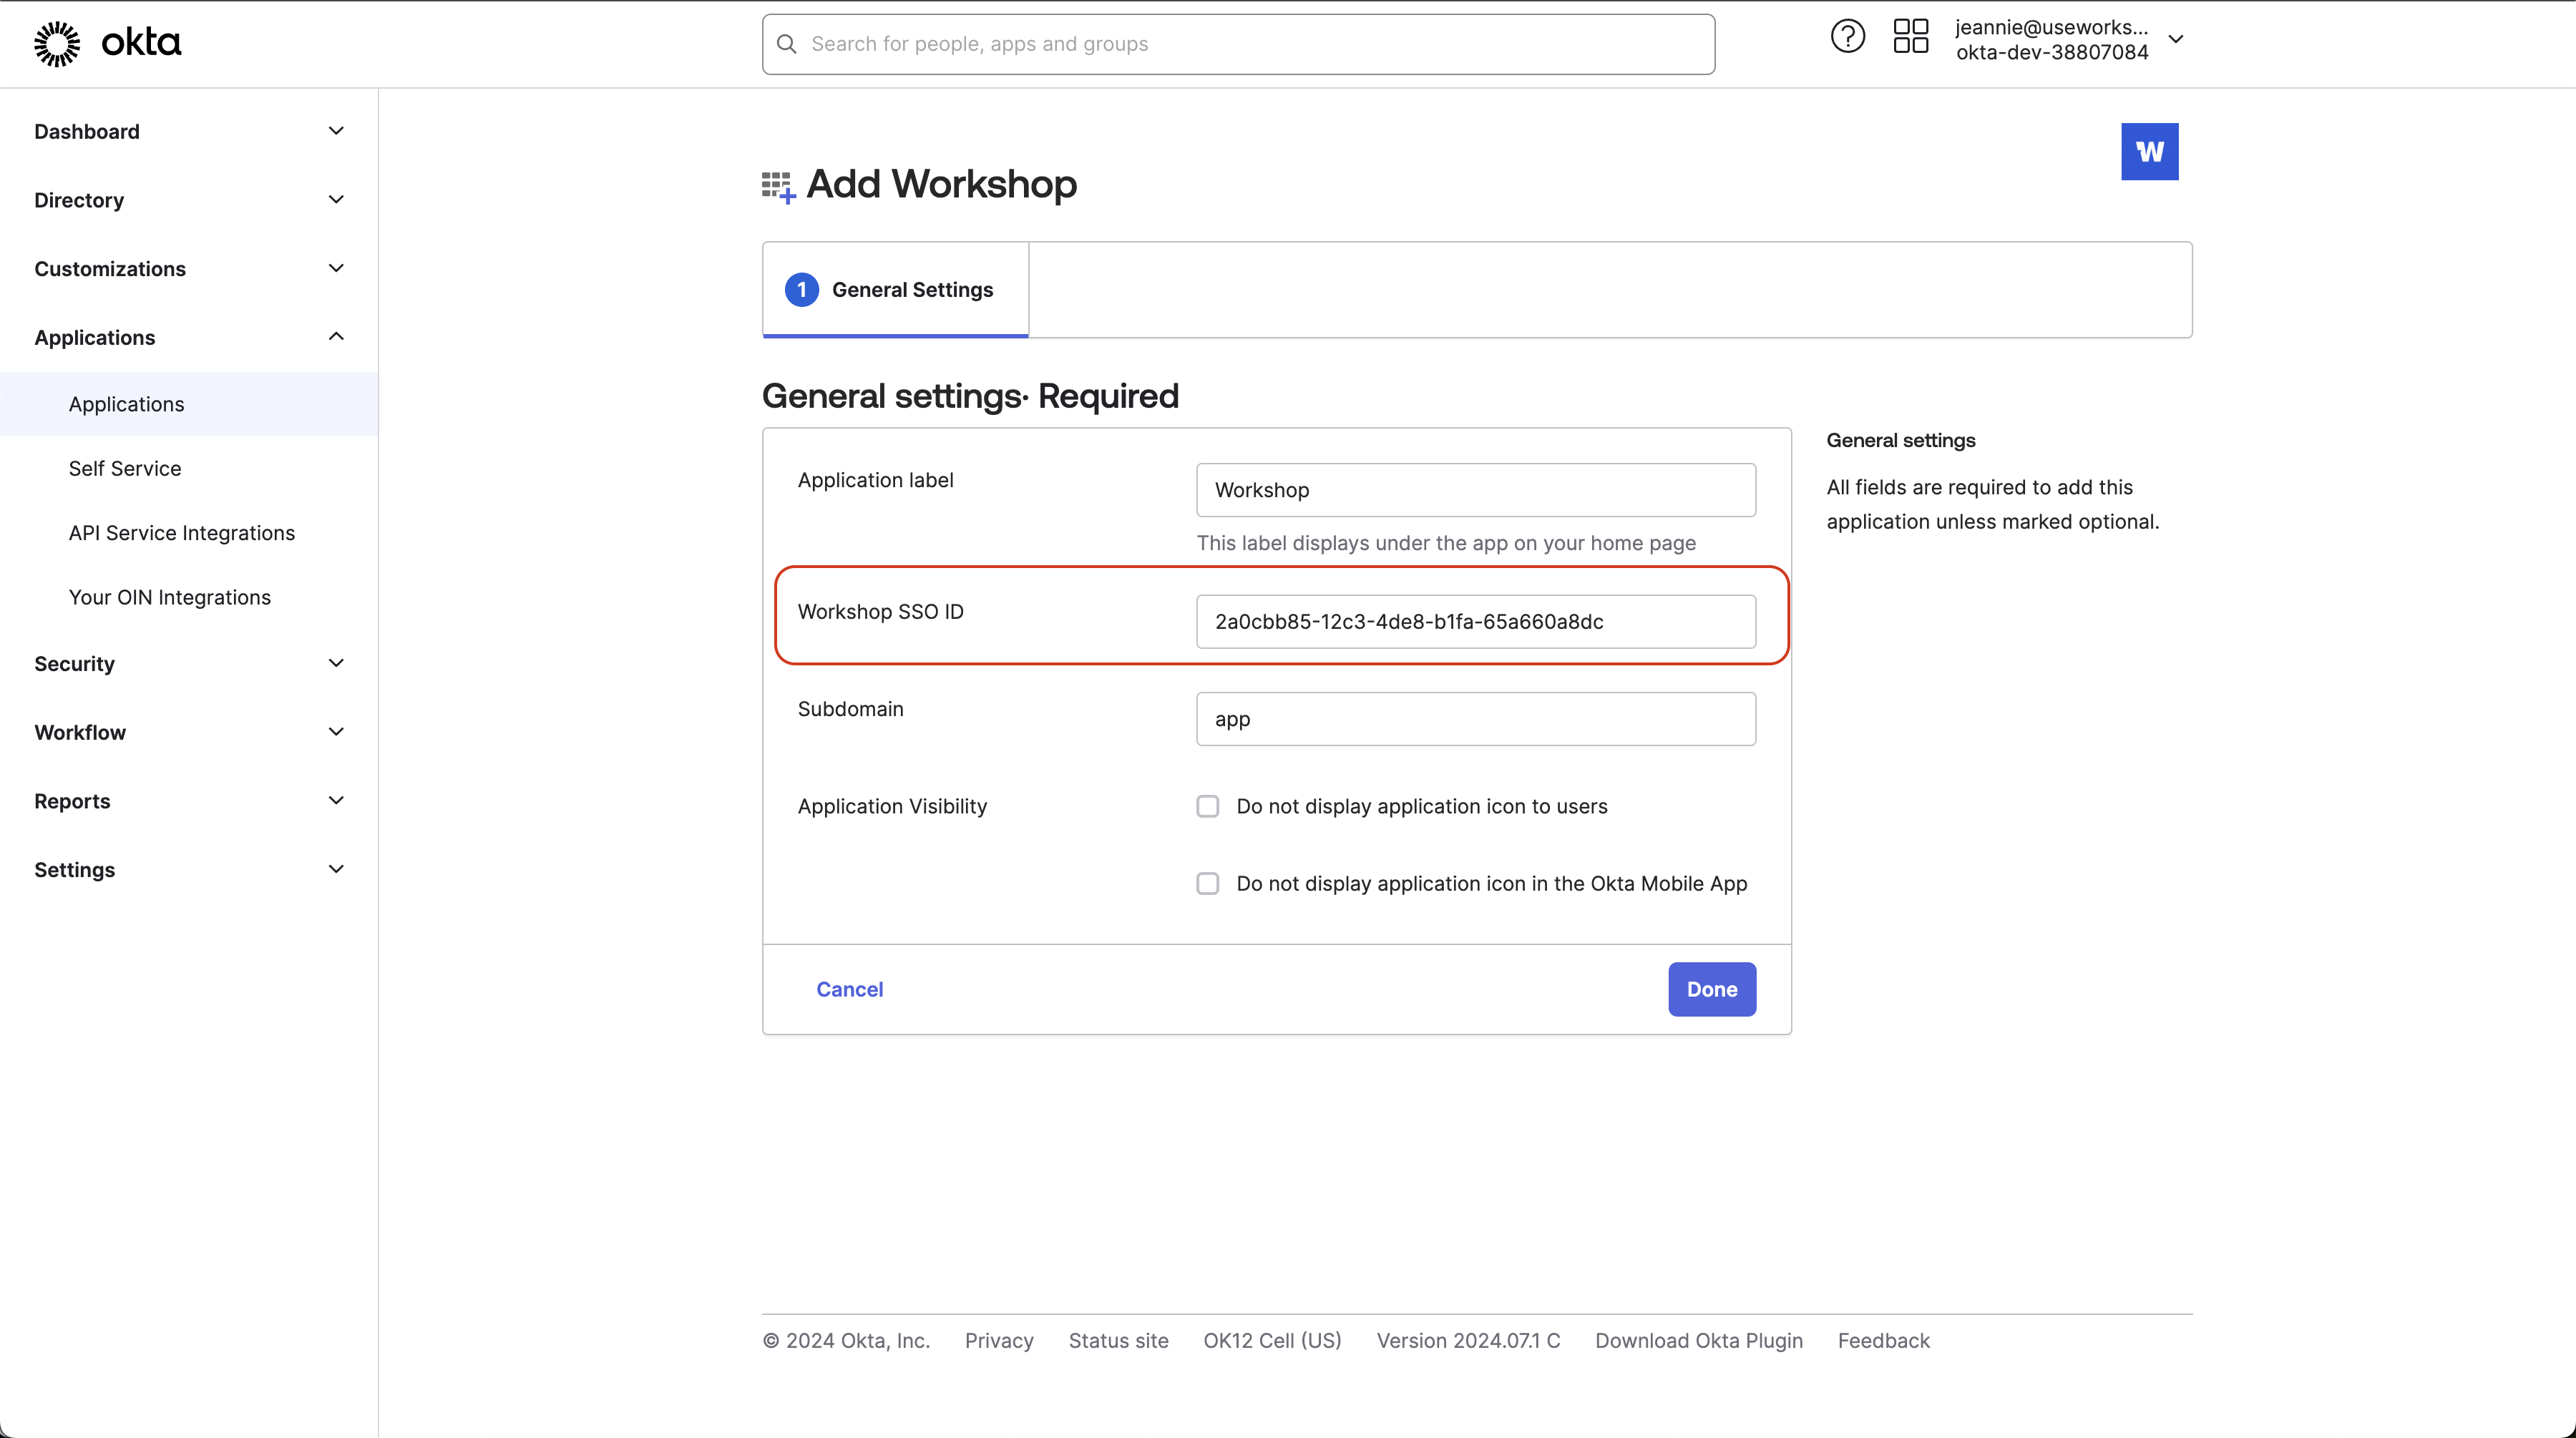Click the Workshop SSO ID input field

(1476, 621)
